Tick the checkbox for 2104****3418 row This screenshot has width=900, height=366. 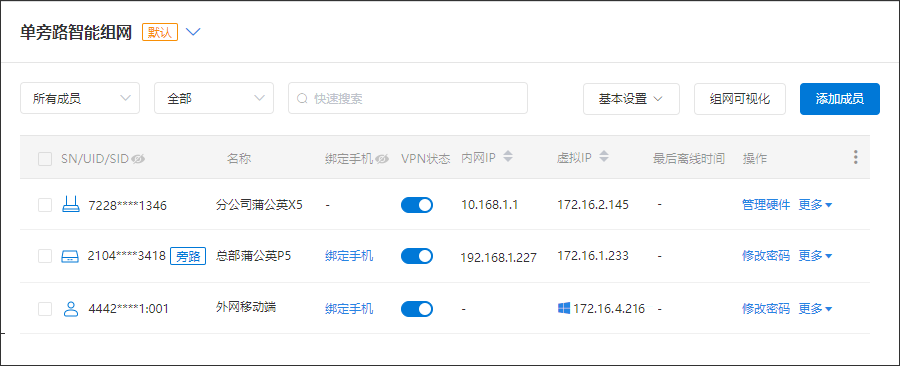click(45, 256)
